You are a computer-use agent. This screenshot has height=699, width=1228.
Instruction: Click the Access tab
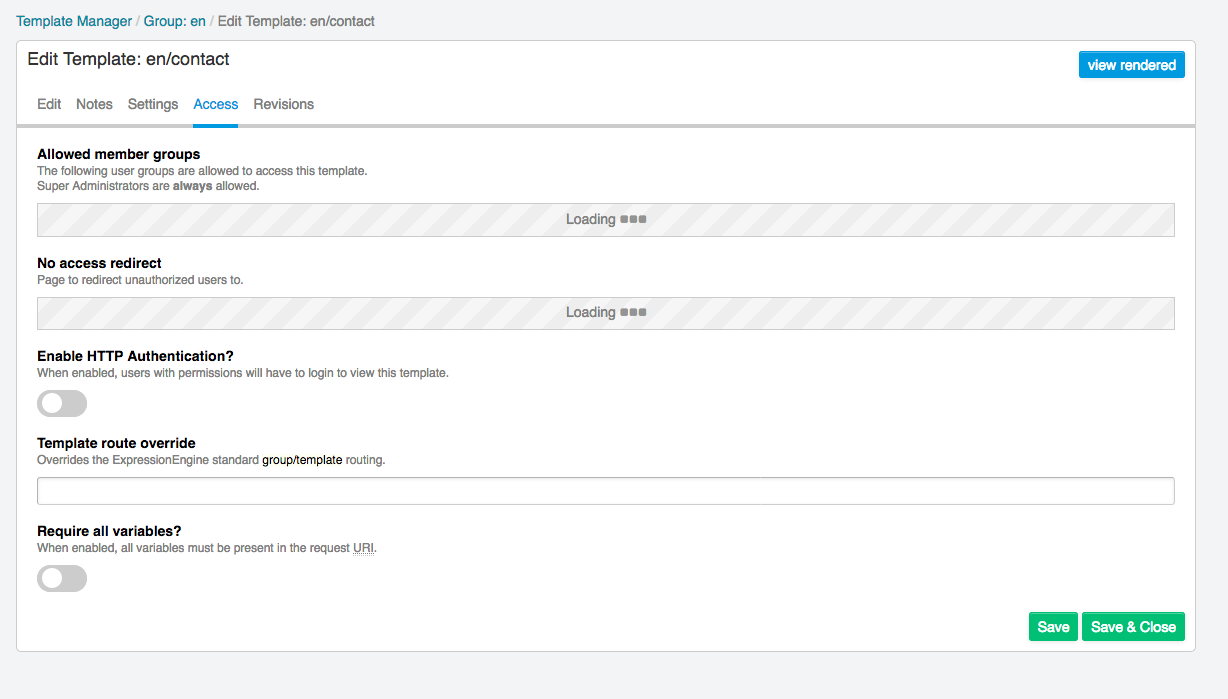215,104
